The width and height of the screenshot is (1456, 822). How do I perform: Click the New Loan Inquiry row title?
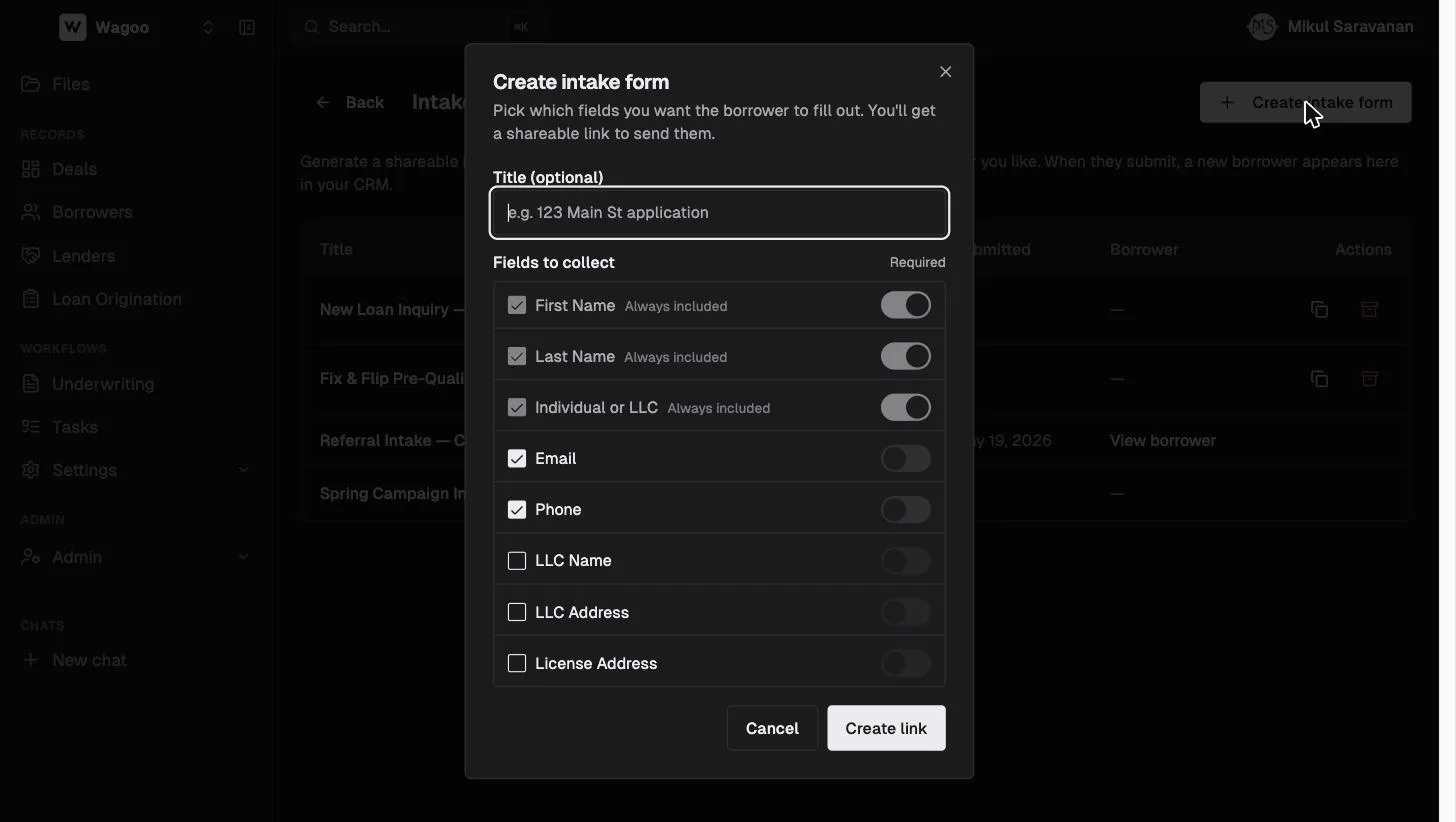click(x=392, y=309)
